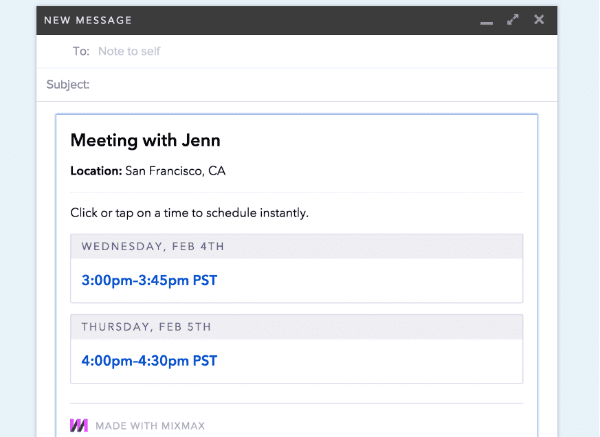
Task: Close the New Message window
Action: (x=539, y=19)
